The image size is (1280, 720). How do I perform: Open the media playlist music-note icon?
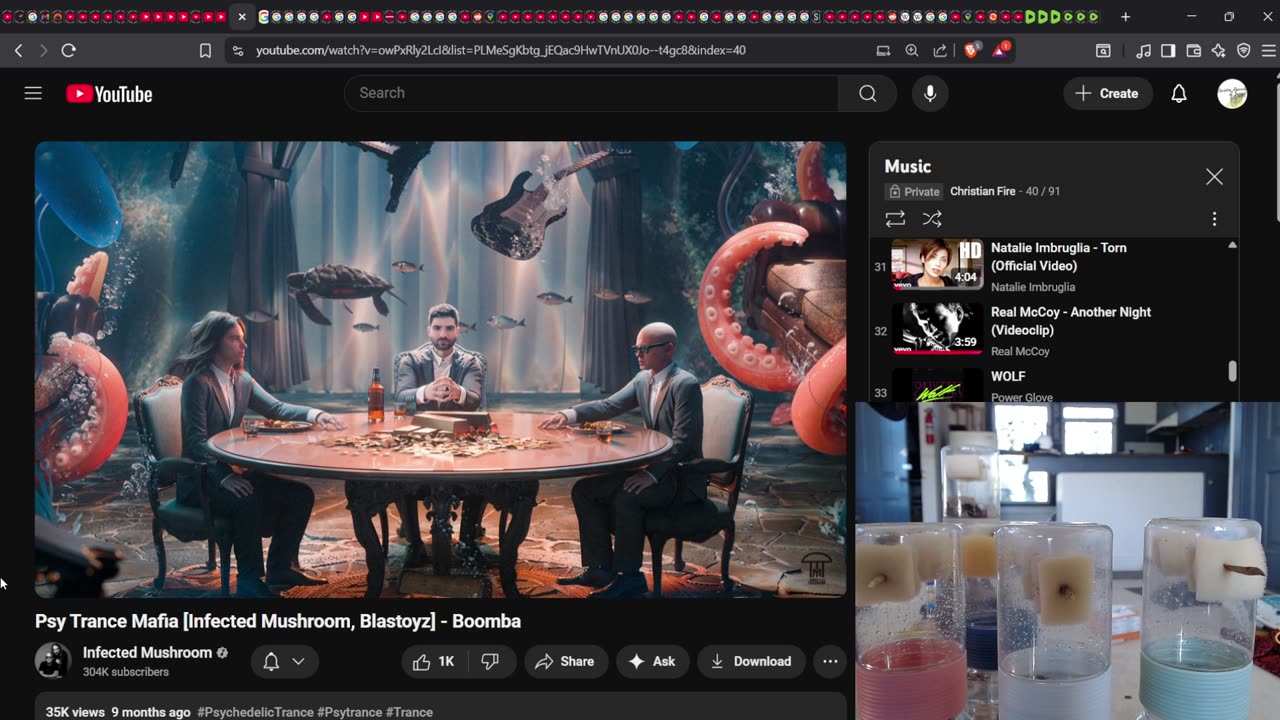point(1144,50)
